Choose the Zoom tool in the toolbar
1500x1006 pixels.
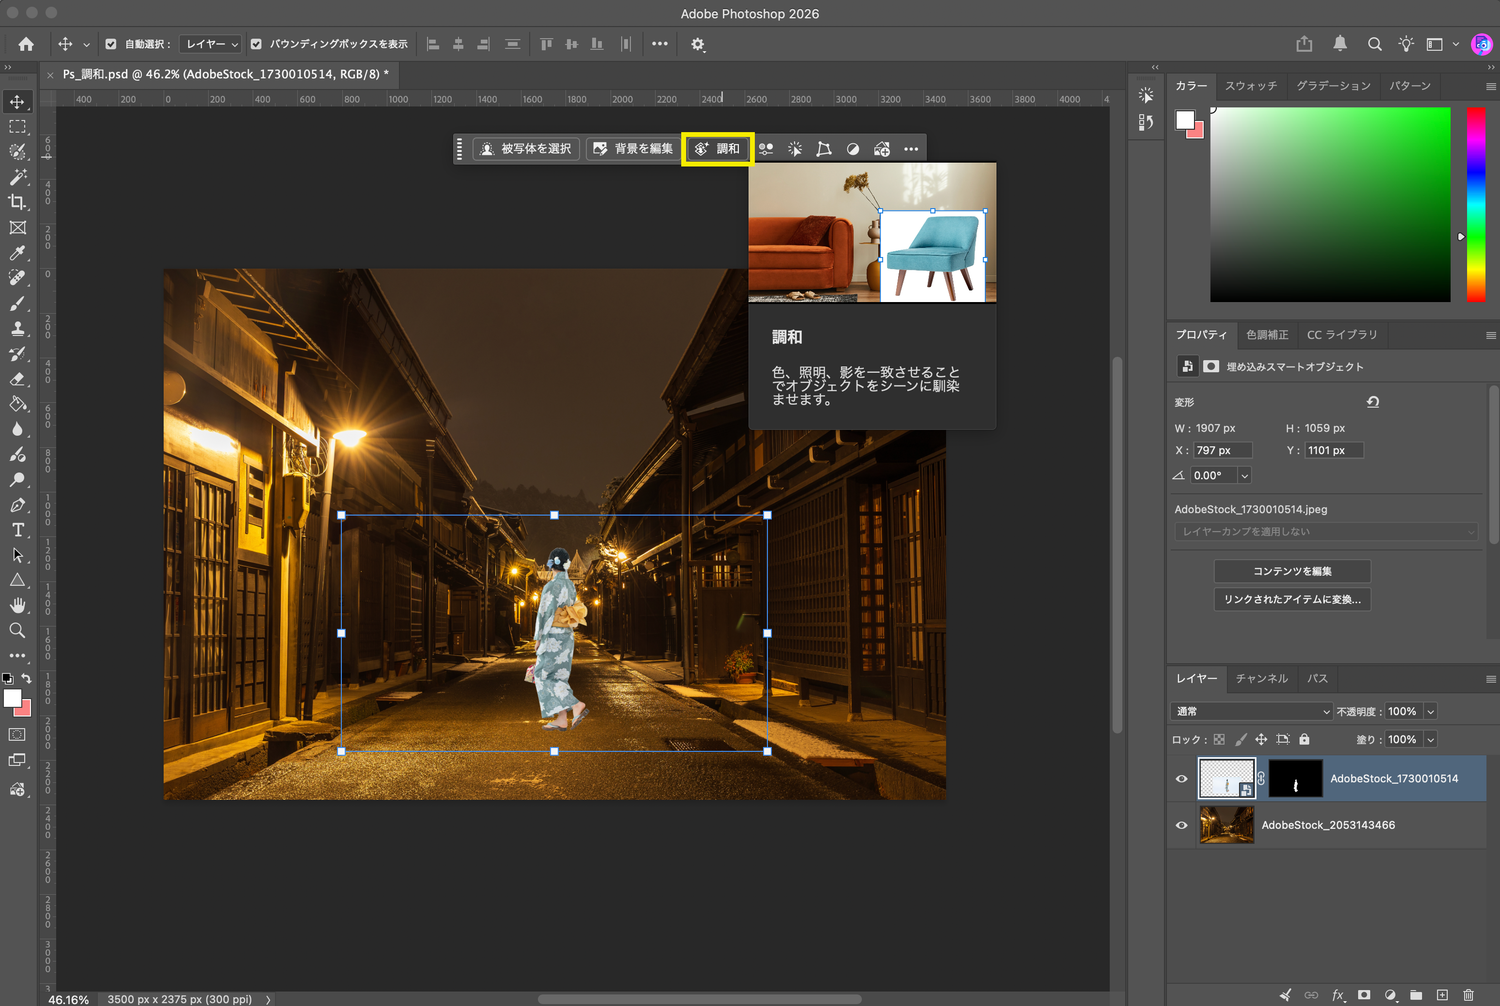pos(18,630)
